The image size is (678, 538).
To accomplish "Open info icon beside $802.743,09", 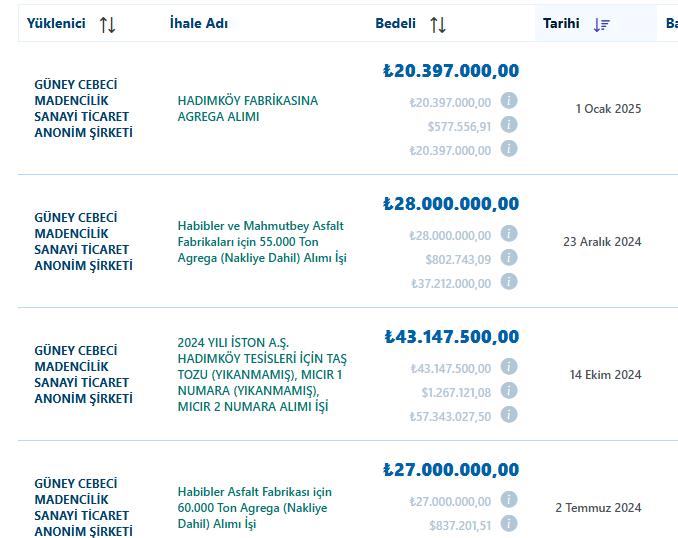I will (509, 258).
